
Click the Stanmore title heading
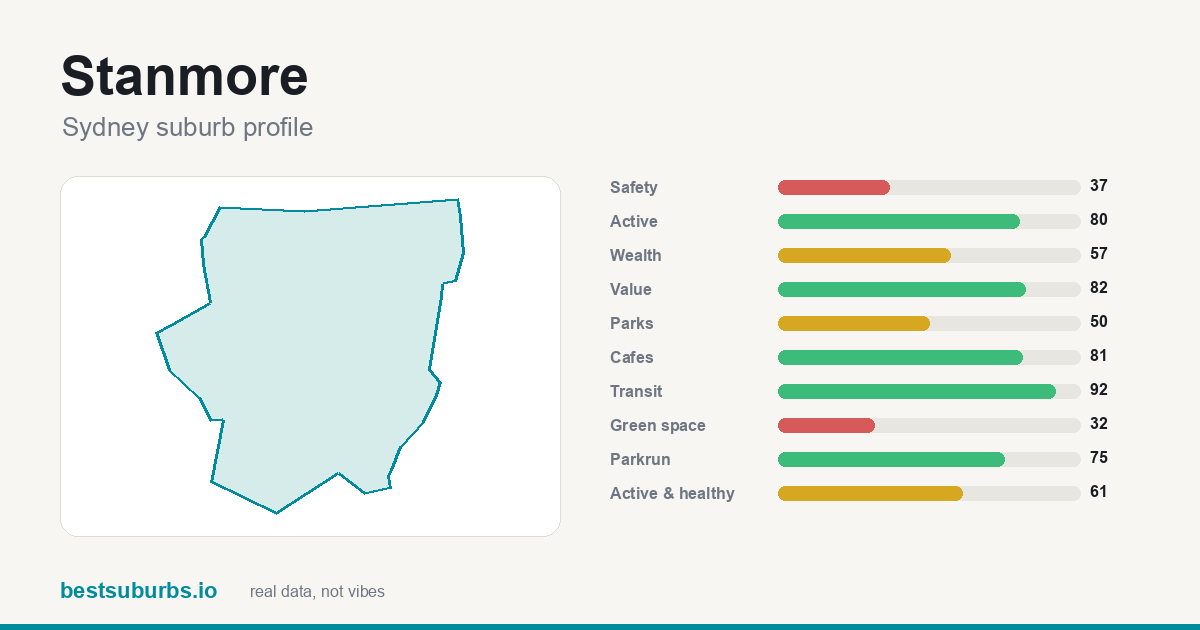185,76
